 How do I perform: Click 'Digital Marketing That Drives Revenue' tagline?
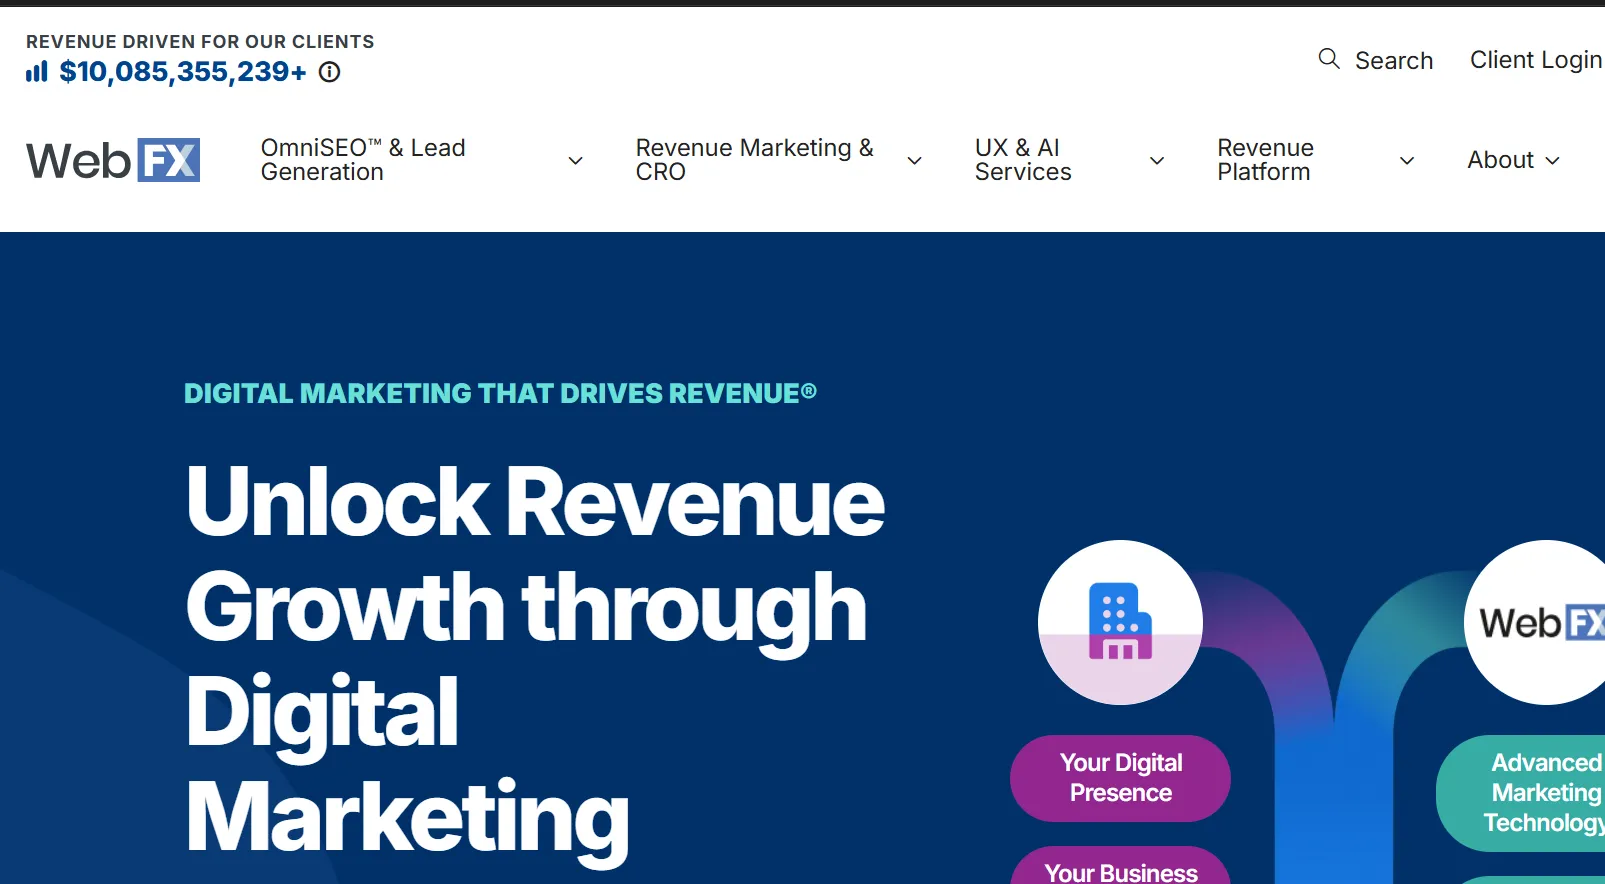click(500, 393)
